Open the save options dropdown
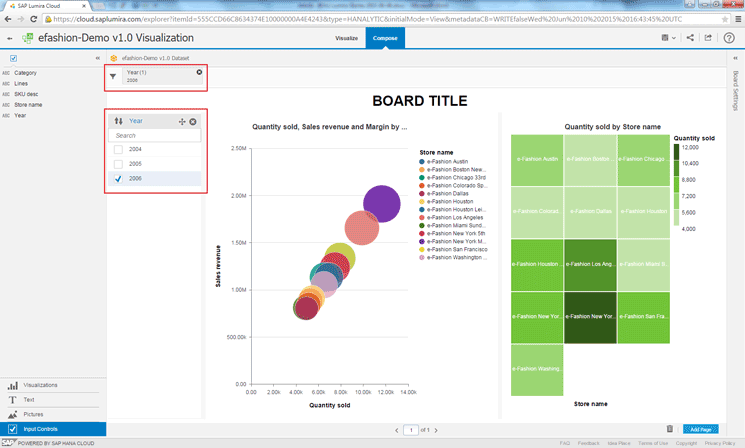The image size is (745, 448). 668,38
